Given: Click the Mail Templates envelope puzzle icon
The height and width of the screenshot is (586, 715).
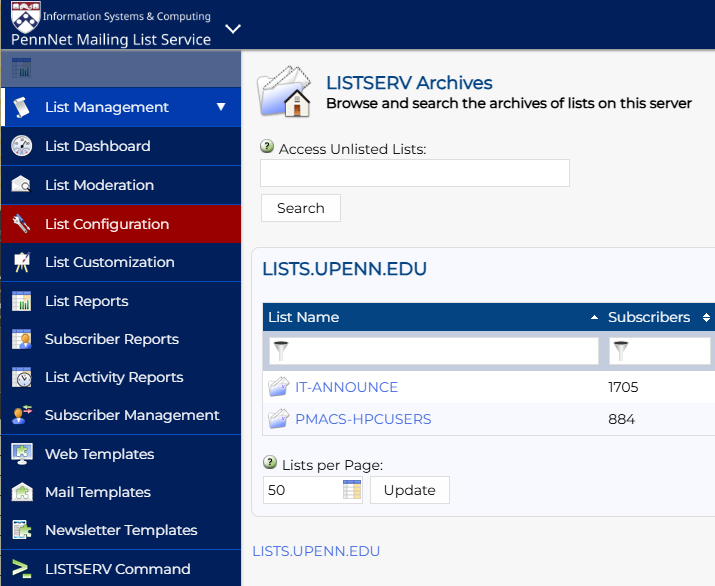Looking at the screenshot, I should point(21,492).
